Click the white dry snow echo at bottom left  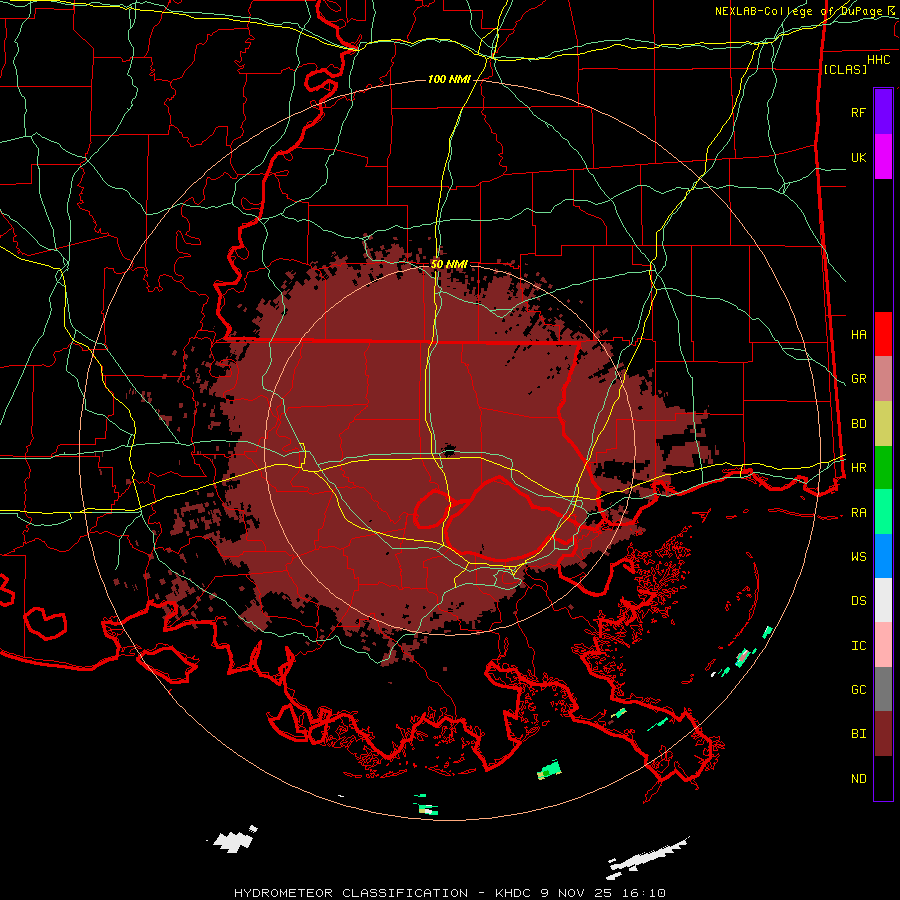click(234, 840)
